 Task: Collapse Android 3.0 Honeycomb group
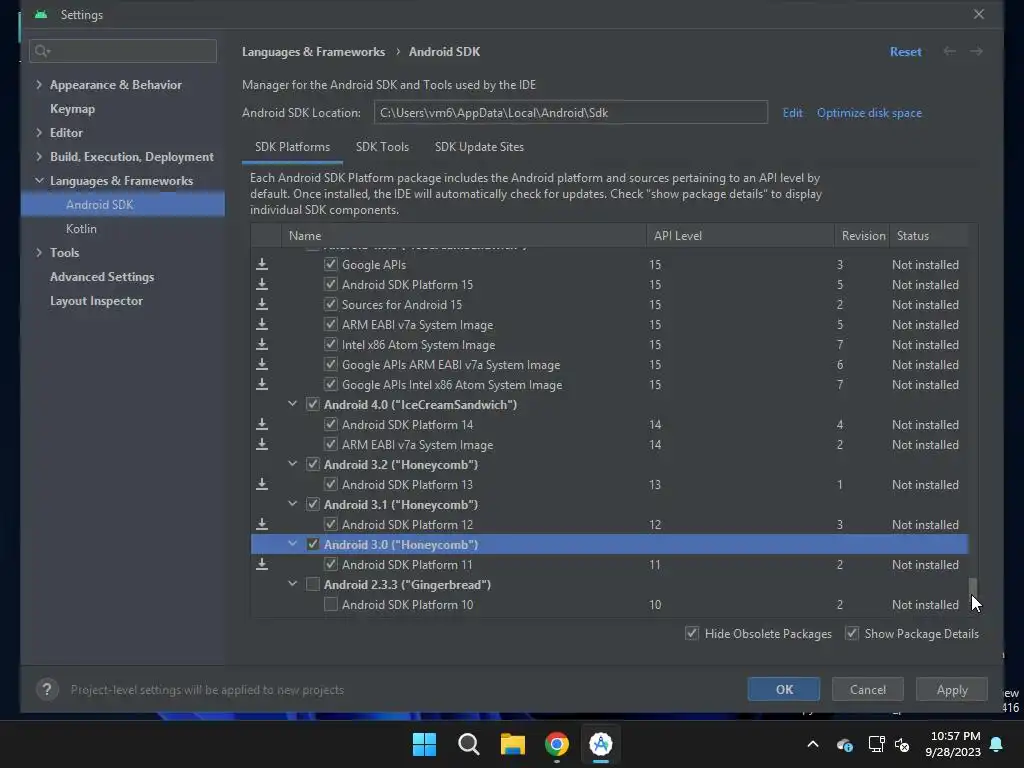293,544
